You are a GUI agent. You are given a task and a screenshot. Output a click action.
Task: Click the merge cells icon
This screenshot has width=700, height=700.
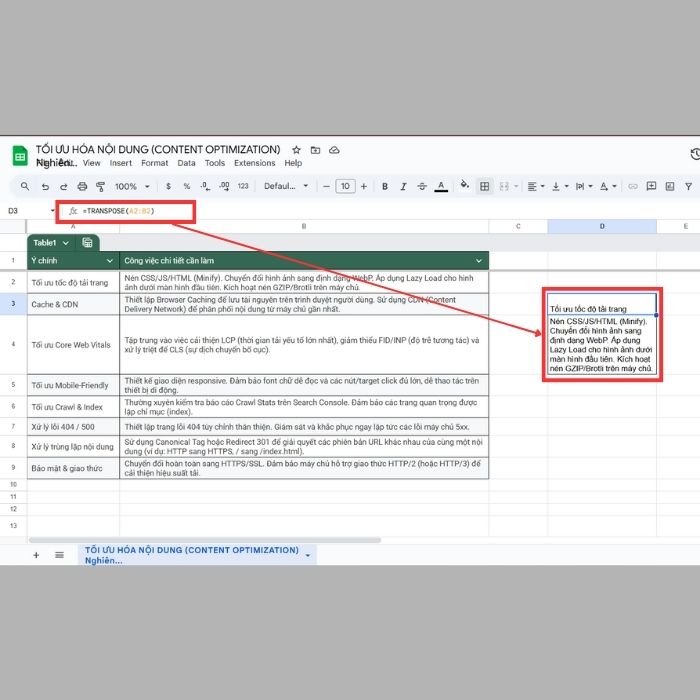pos(504,186)
